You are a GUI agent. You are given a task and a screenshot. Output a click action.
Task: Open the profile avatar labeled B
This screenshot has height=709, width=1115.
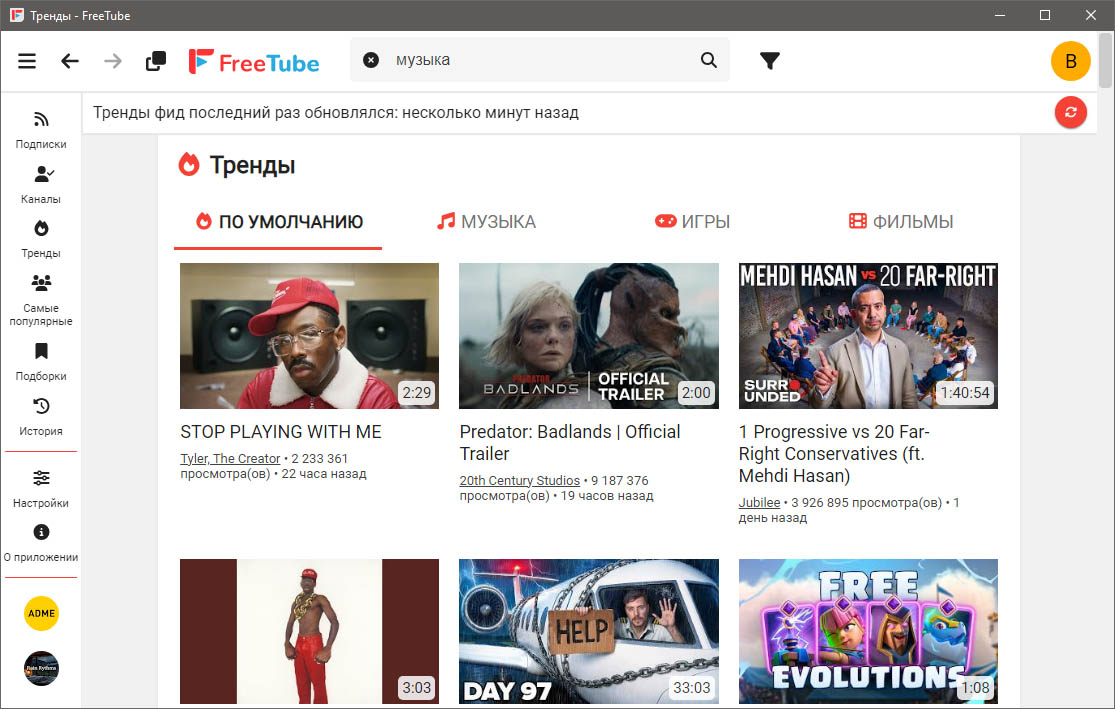[x=1070, y=61]
